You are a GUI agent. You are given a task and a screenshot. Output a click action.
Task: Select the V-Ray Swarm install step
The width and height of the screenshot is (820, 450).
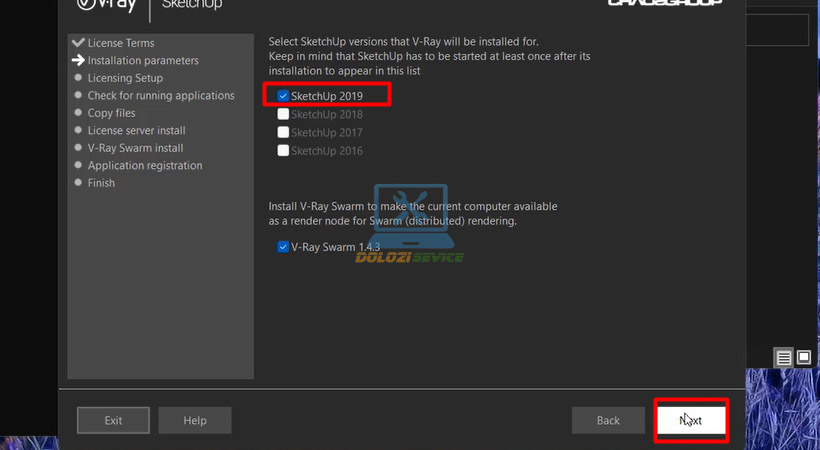point(135,148)
